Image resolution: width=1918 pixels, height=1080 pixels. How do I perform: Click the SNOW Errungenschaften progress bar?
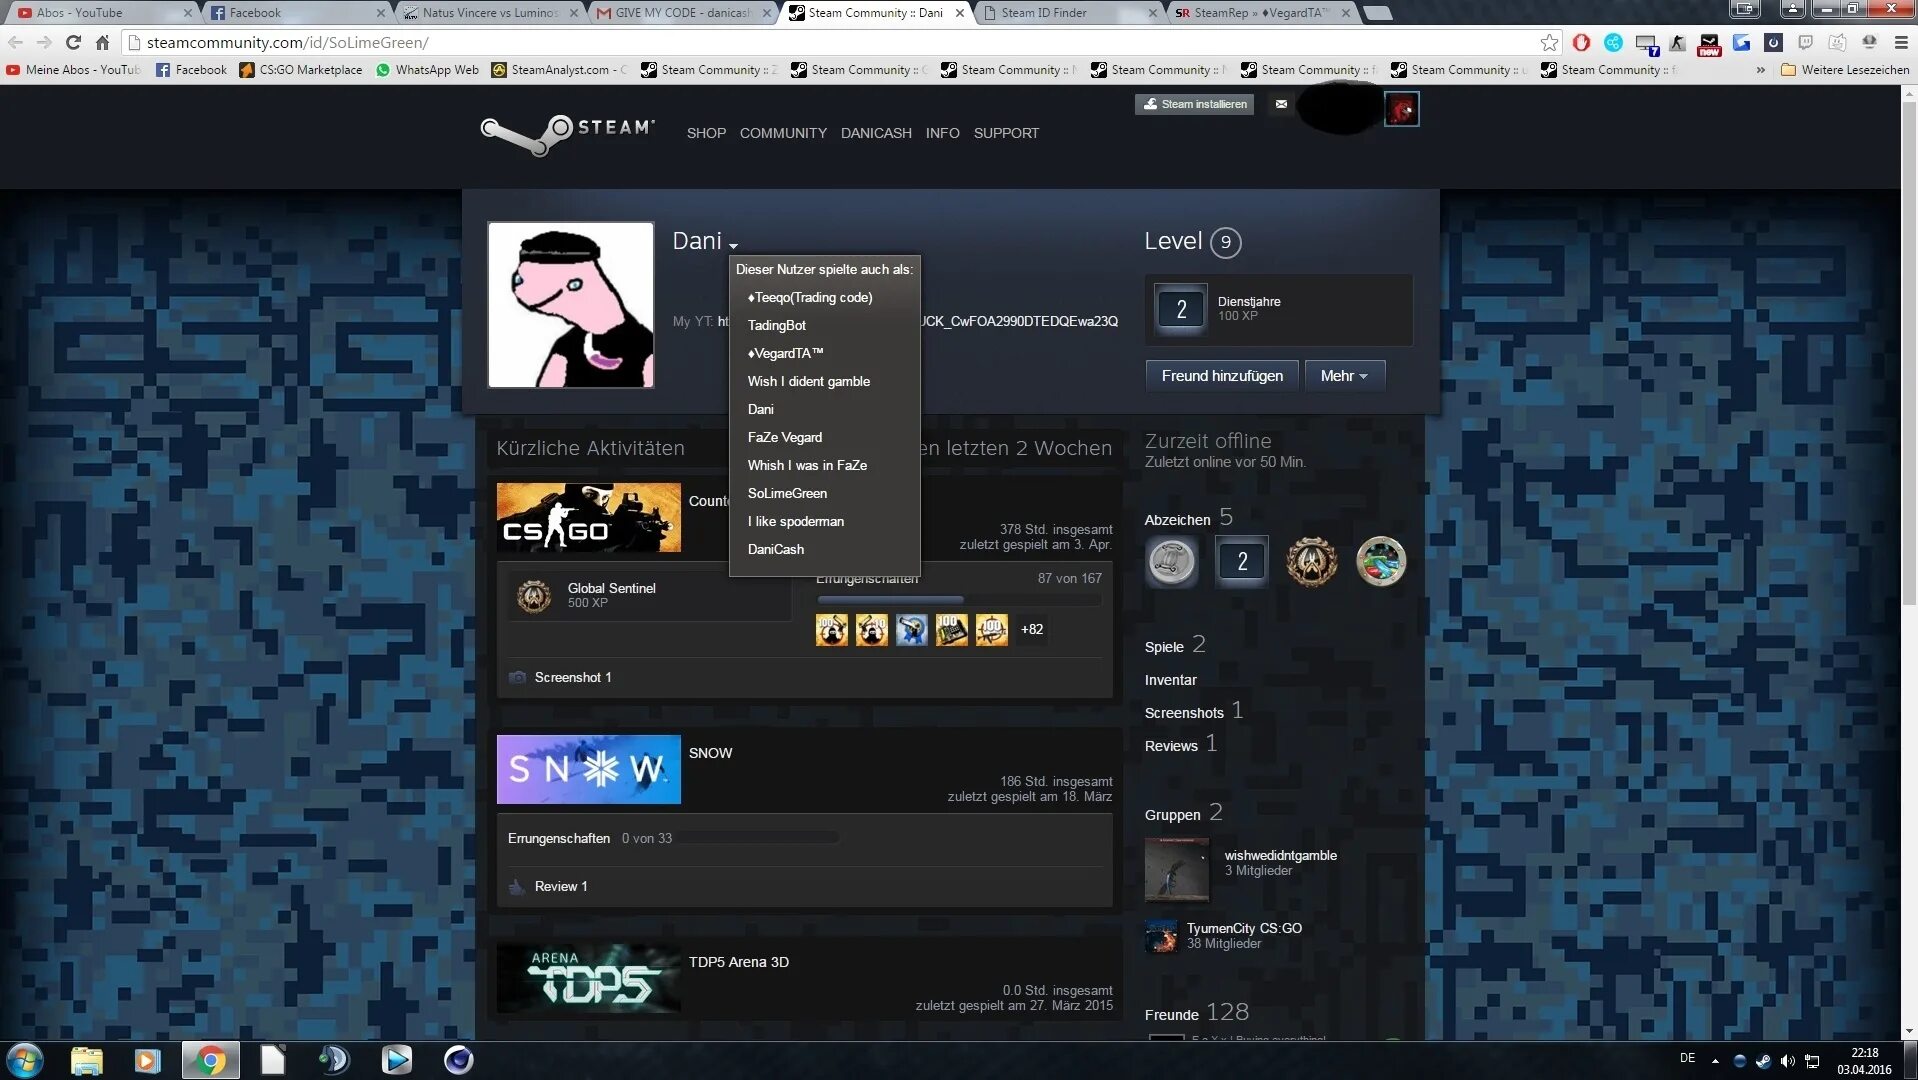760,838
